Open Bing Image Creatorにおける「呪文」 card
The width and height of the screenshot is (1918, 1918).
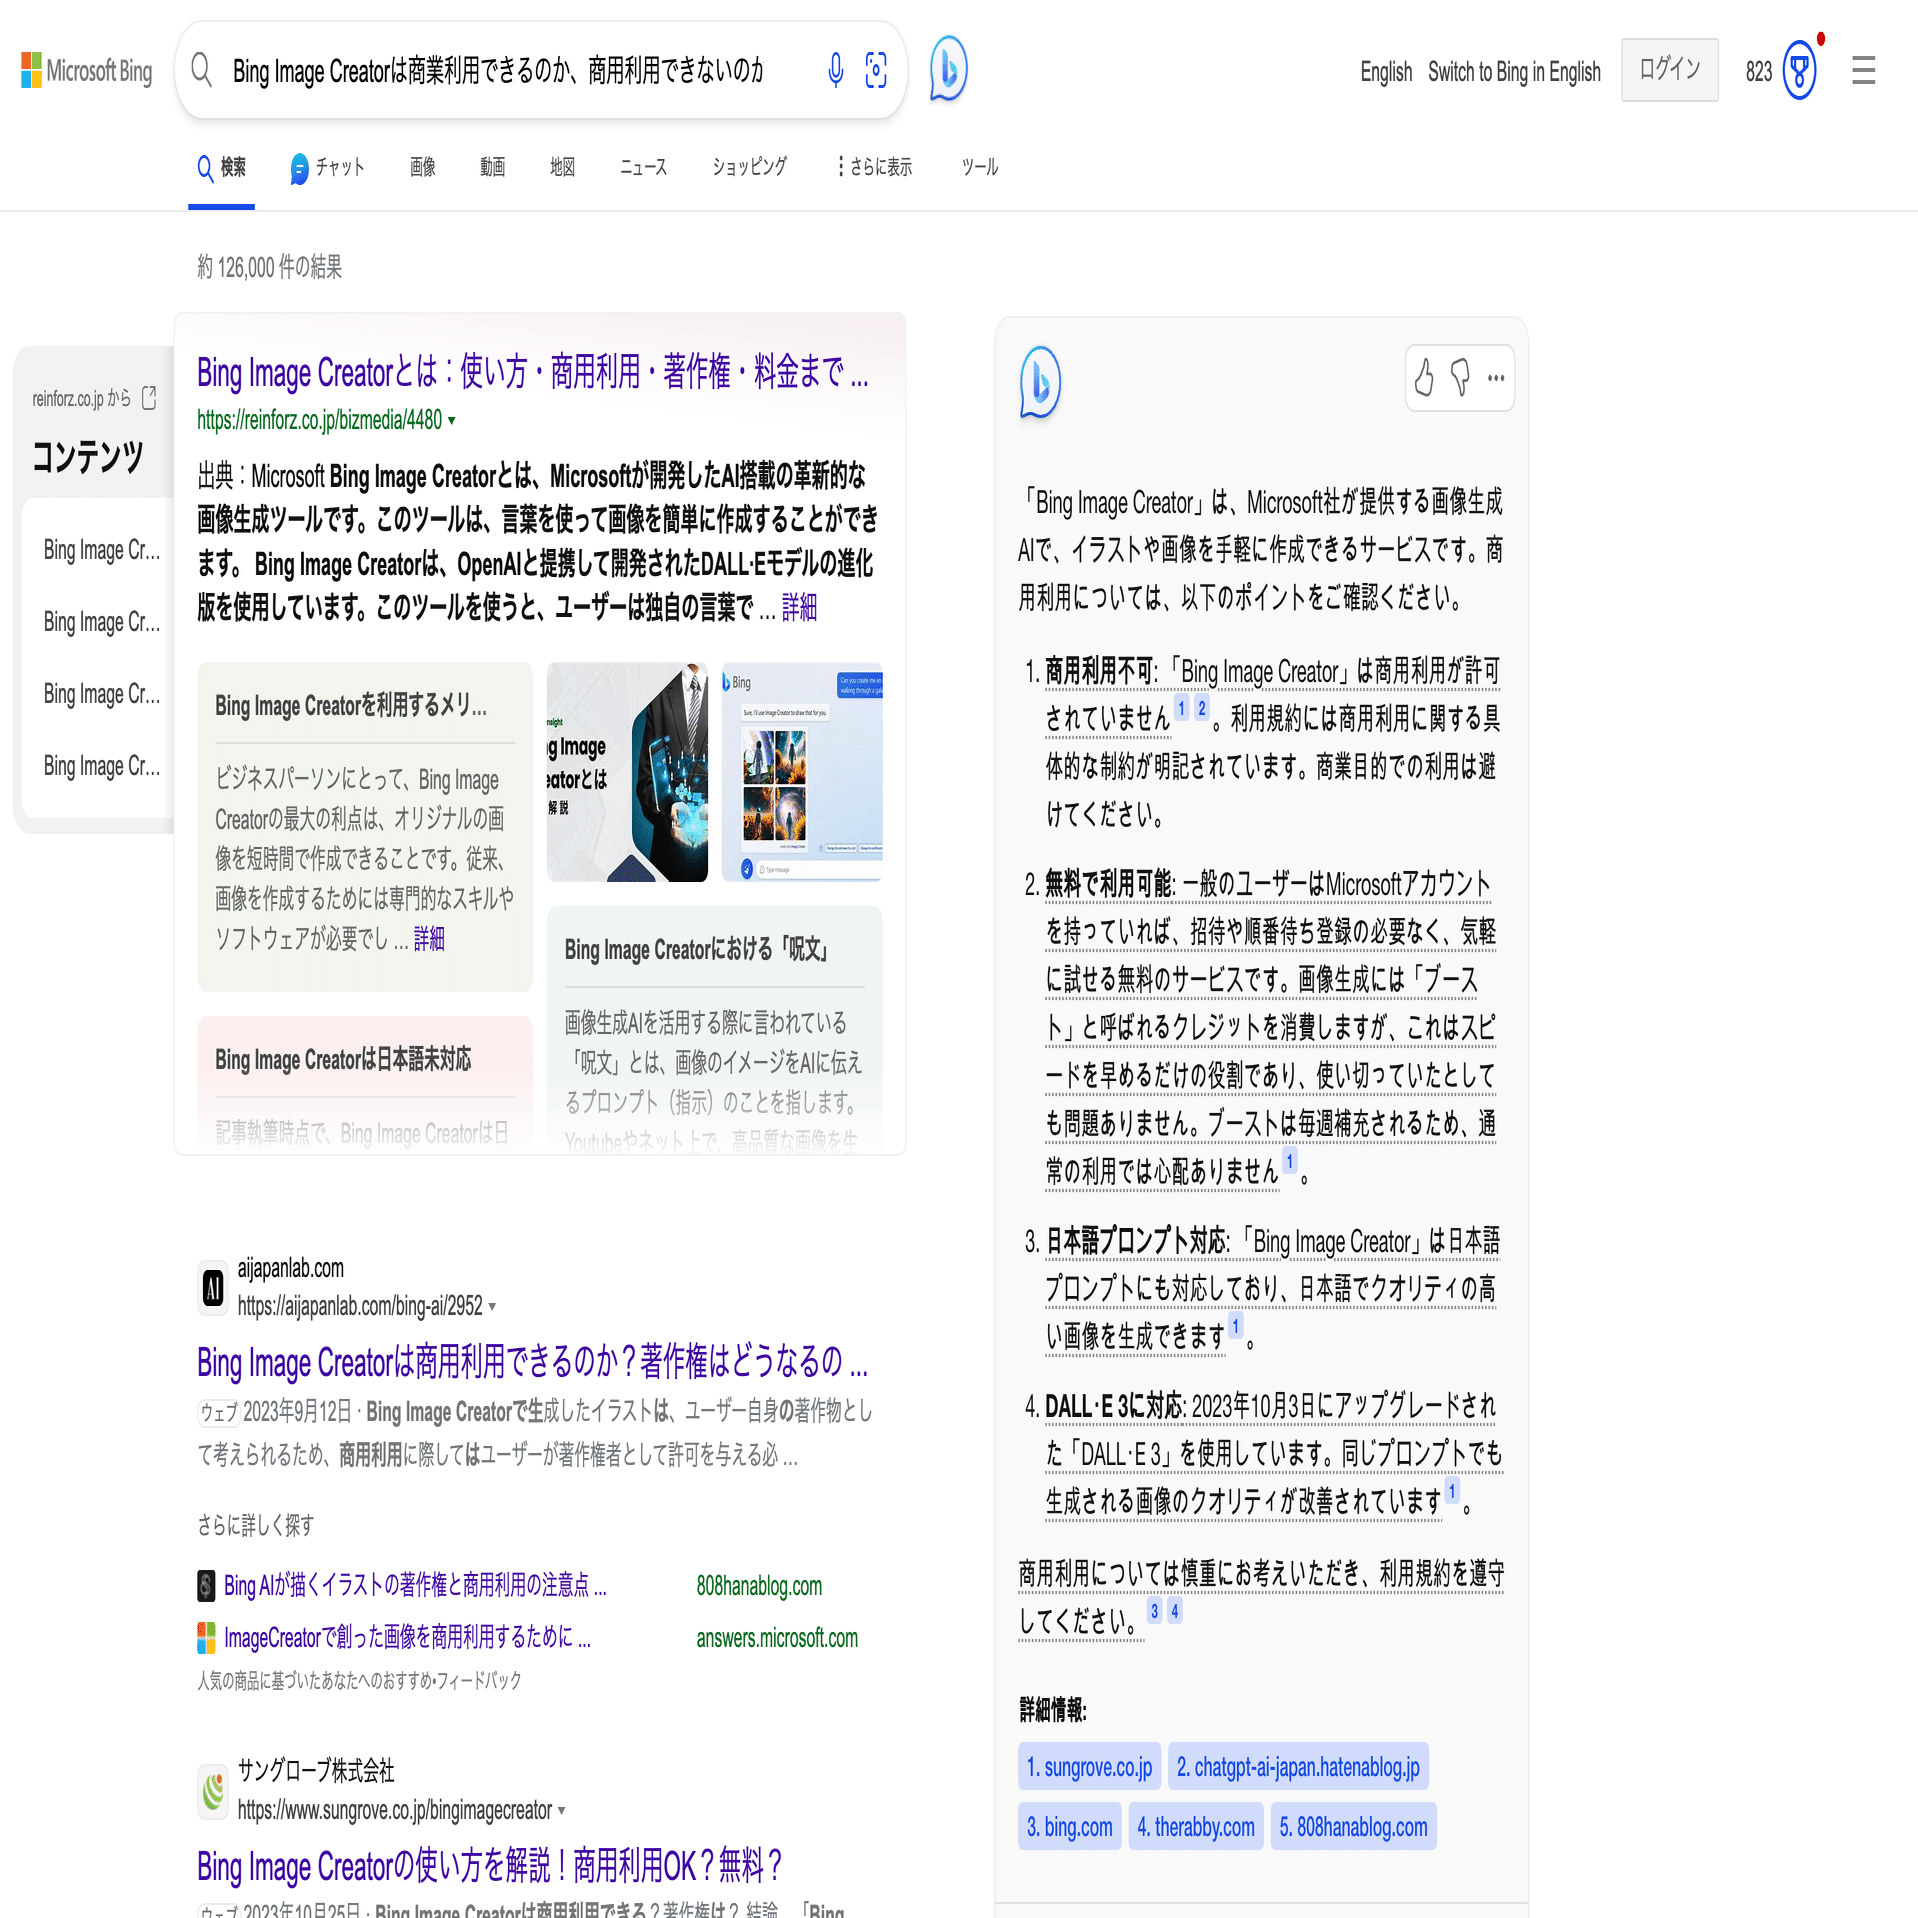715,1030
